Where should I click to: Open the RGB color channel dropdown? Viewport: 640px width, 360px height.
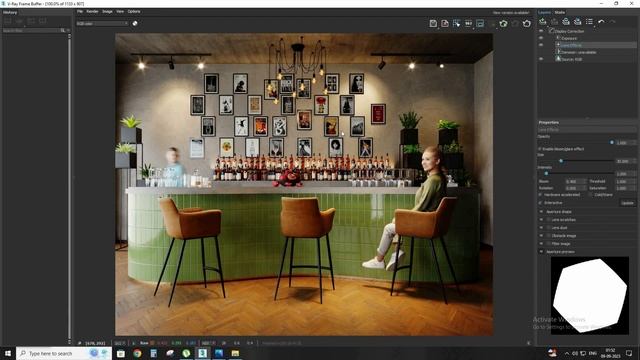point(102,24)
